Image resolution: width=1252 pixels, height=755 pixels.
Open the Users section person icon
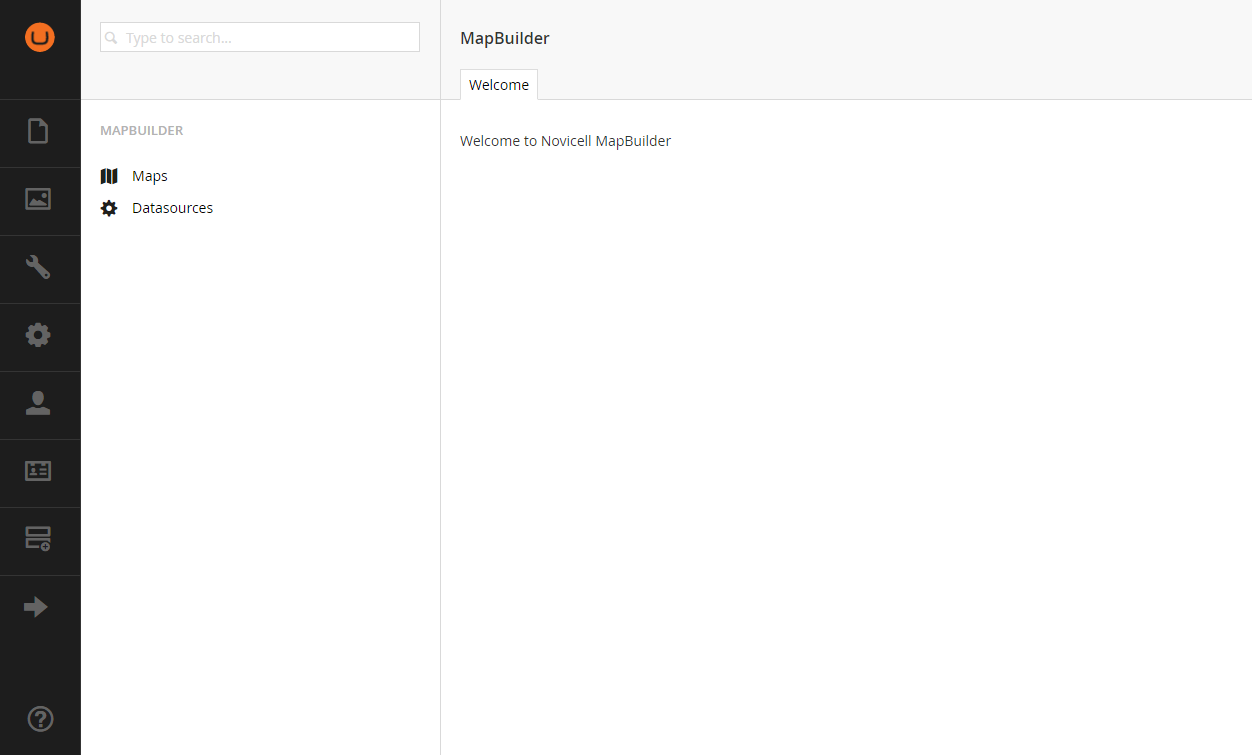pos(38,403)
